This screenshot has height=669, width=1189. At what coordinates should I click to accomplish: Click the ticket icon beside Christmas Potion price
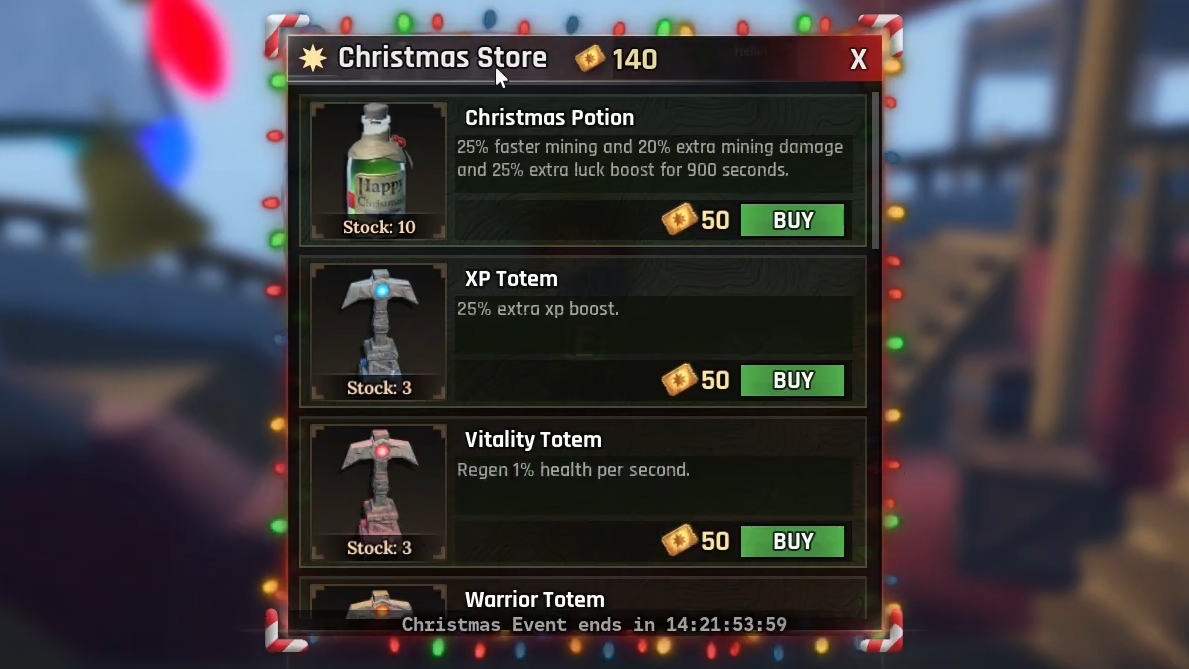(x=679, y=219)
